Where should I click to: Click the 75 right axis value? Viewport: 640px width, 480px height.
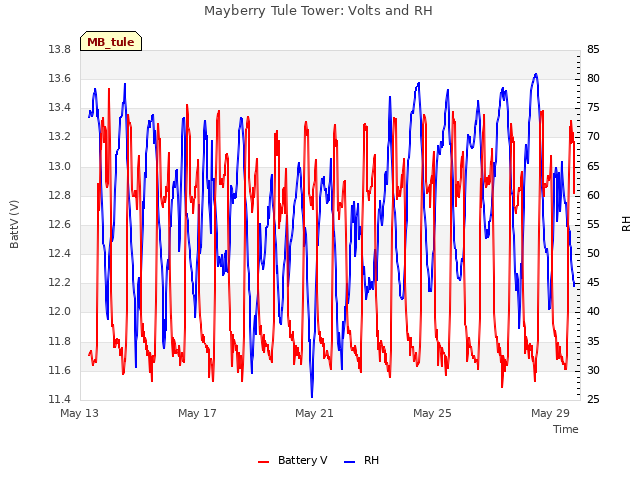tap(593, 108)
